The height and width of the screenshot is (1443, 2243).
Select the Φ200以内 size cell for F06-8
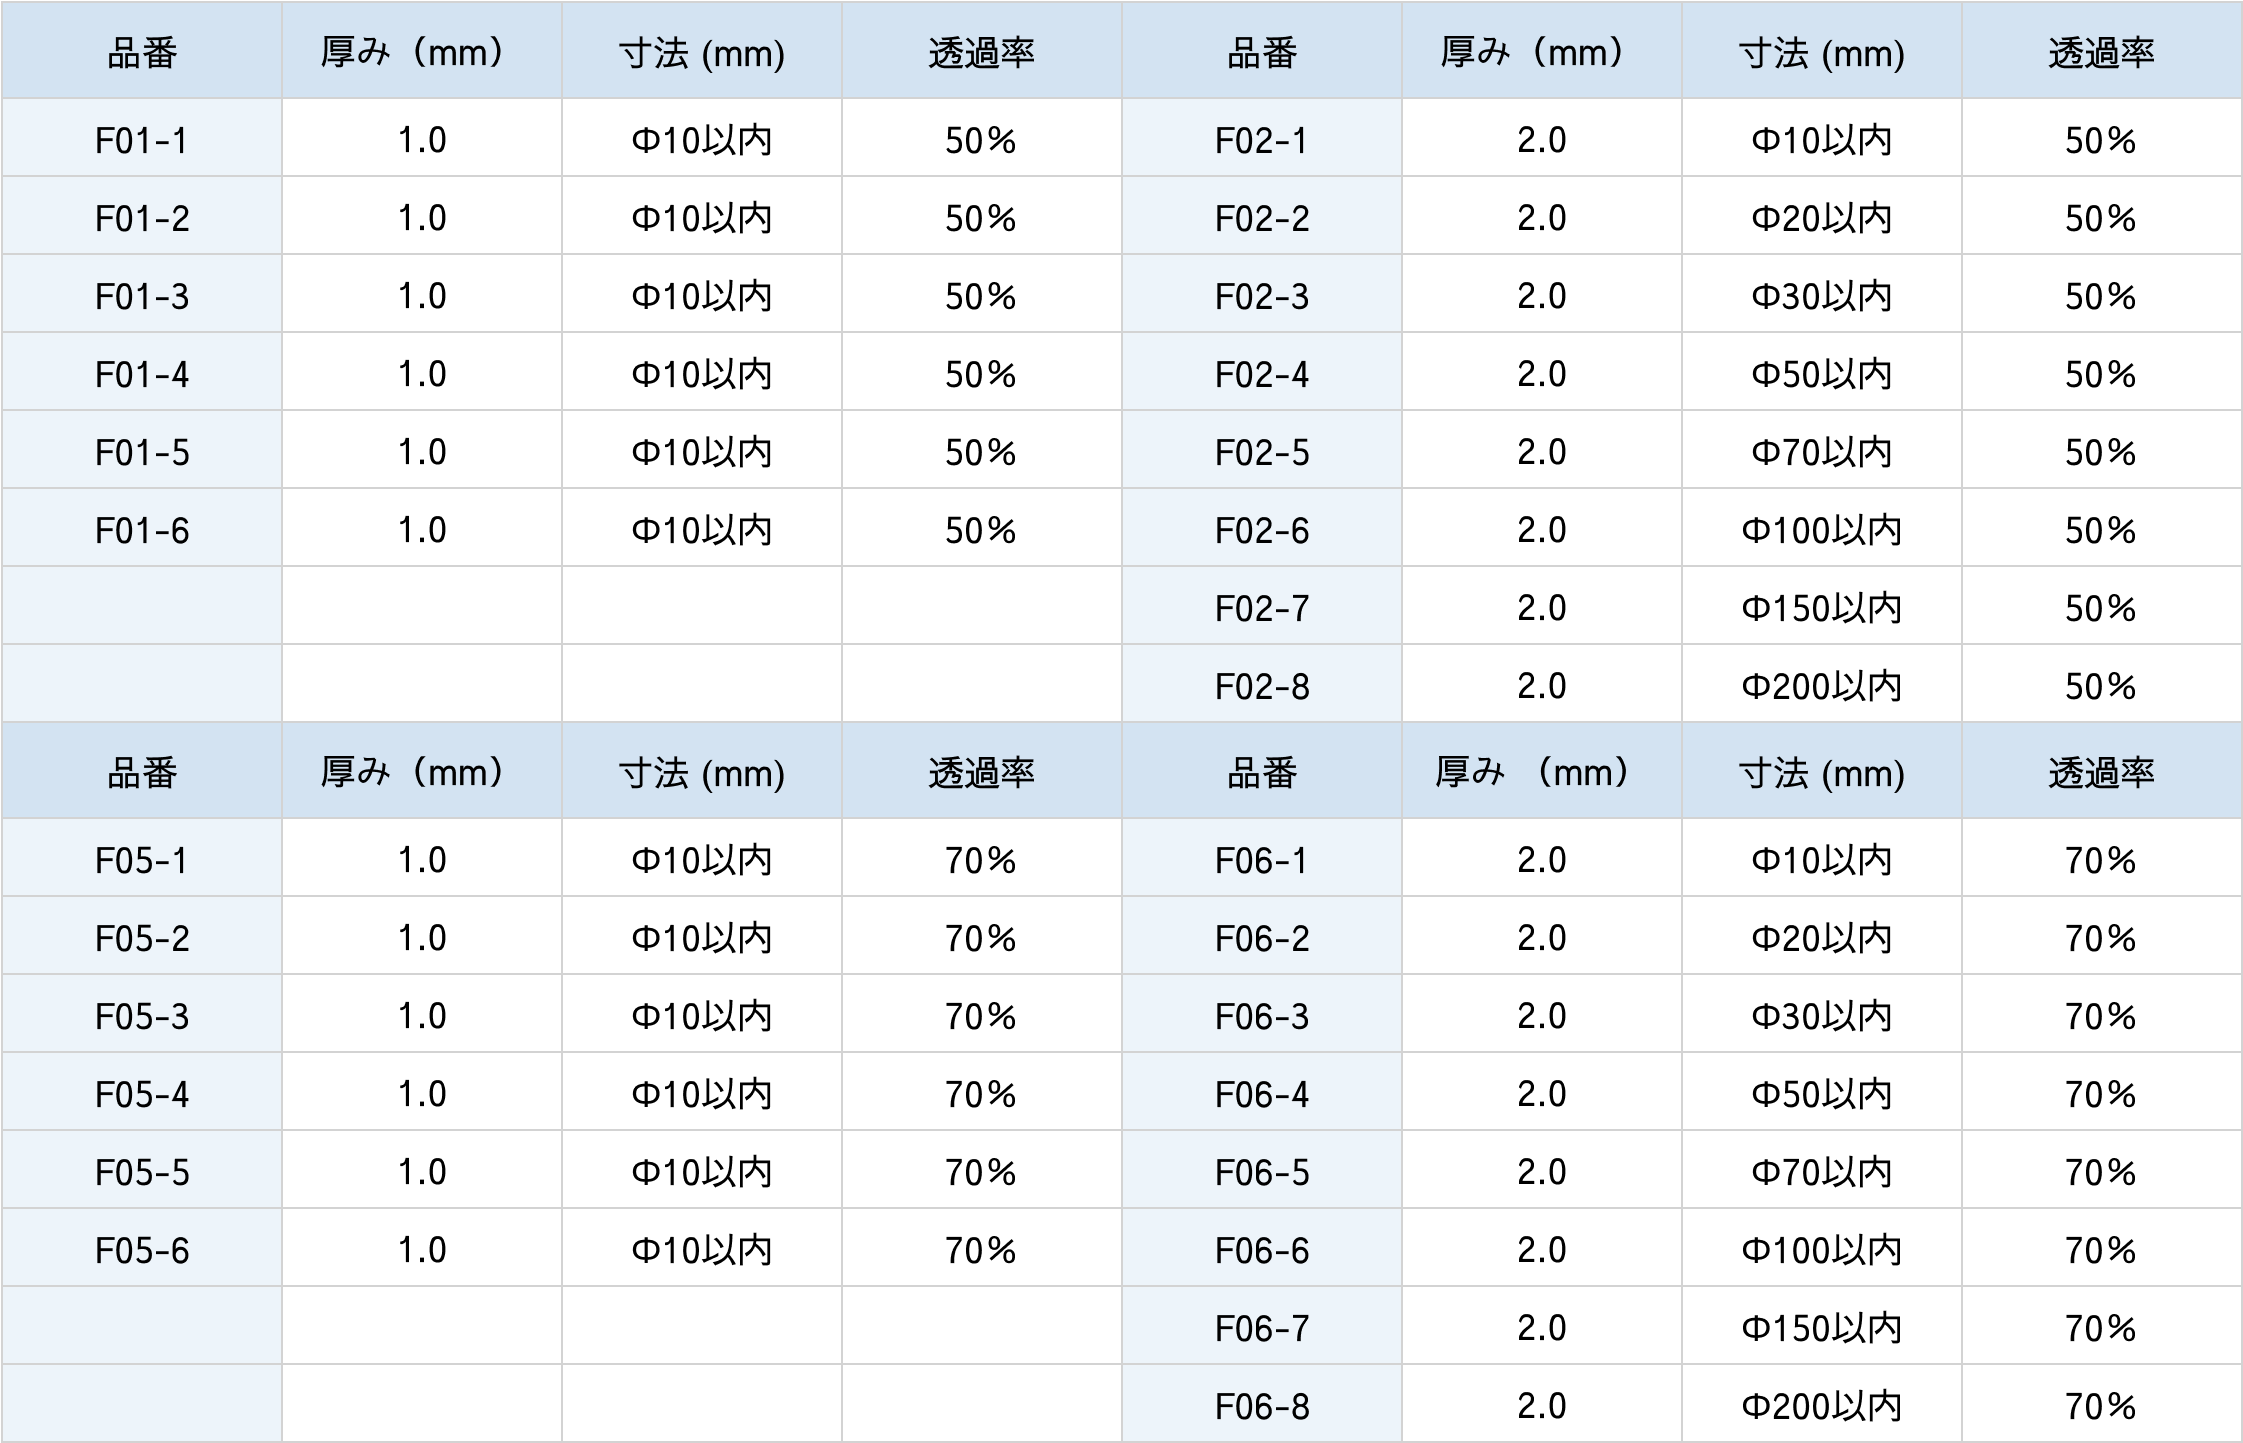point(1821,1406)
